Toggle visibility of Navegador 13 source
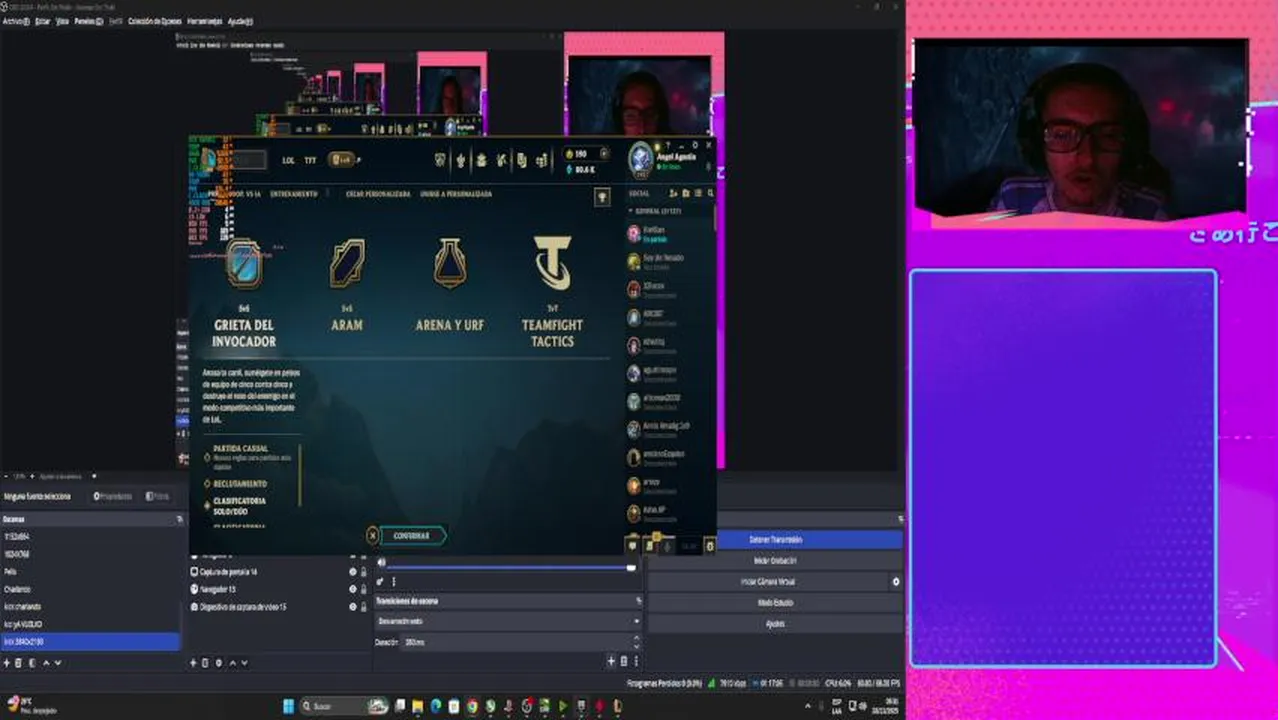This screenshot has height=720, width=1278. [352, 590]
